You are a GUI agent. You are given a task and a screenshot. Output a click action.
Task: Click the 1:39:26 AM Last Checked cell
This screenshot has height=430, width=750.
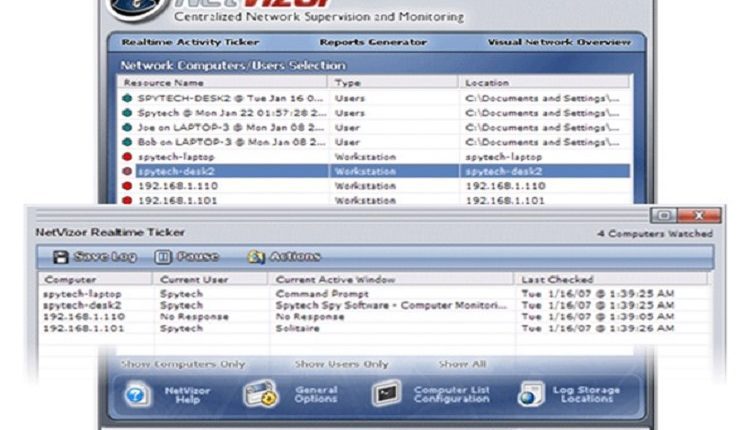point(598,328)
